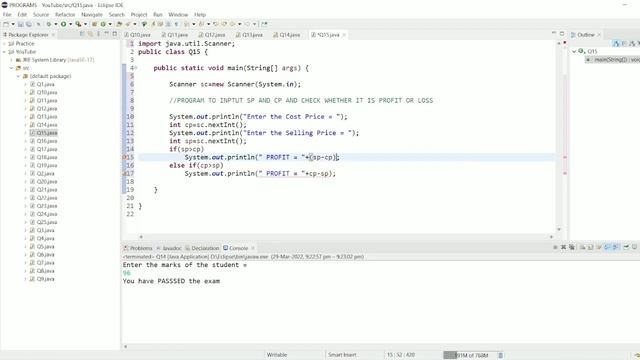Expand the JRE System Library node
640x360 pixels.
[x=11, y=60]
